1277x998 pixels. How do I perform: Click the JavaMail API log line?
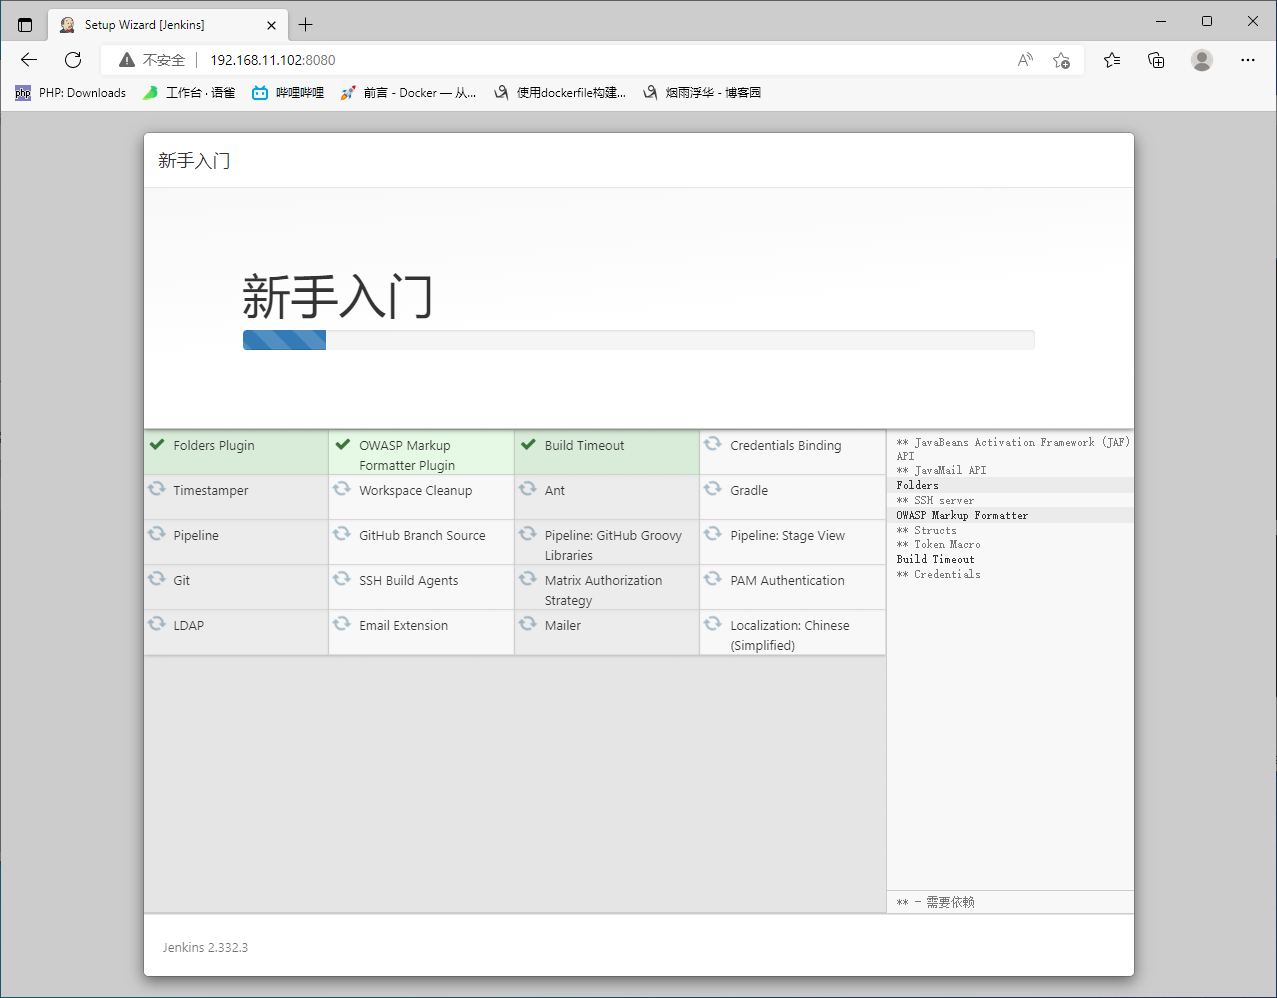[x=941, y=470]
